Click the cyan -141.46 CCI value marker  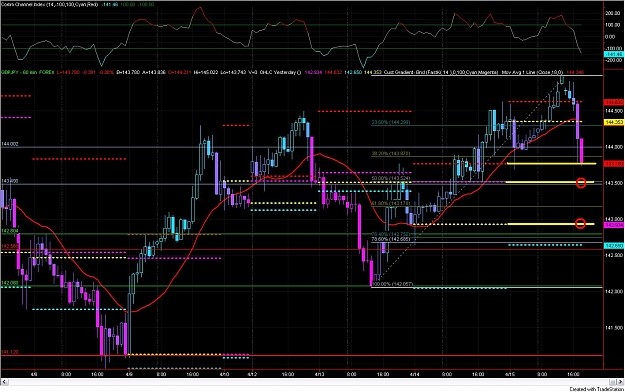614,54
